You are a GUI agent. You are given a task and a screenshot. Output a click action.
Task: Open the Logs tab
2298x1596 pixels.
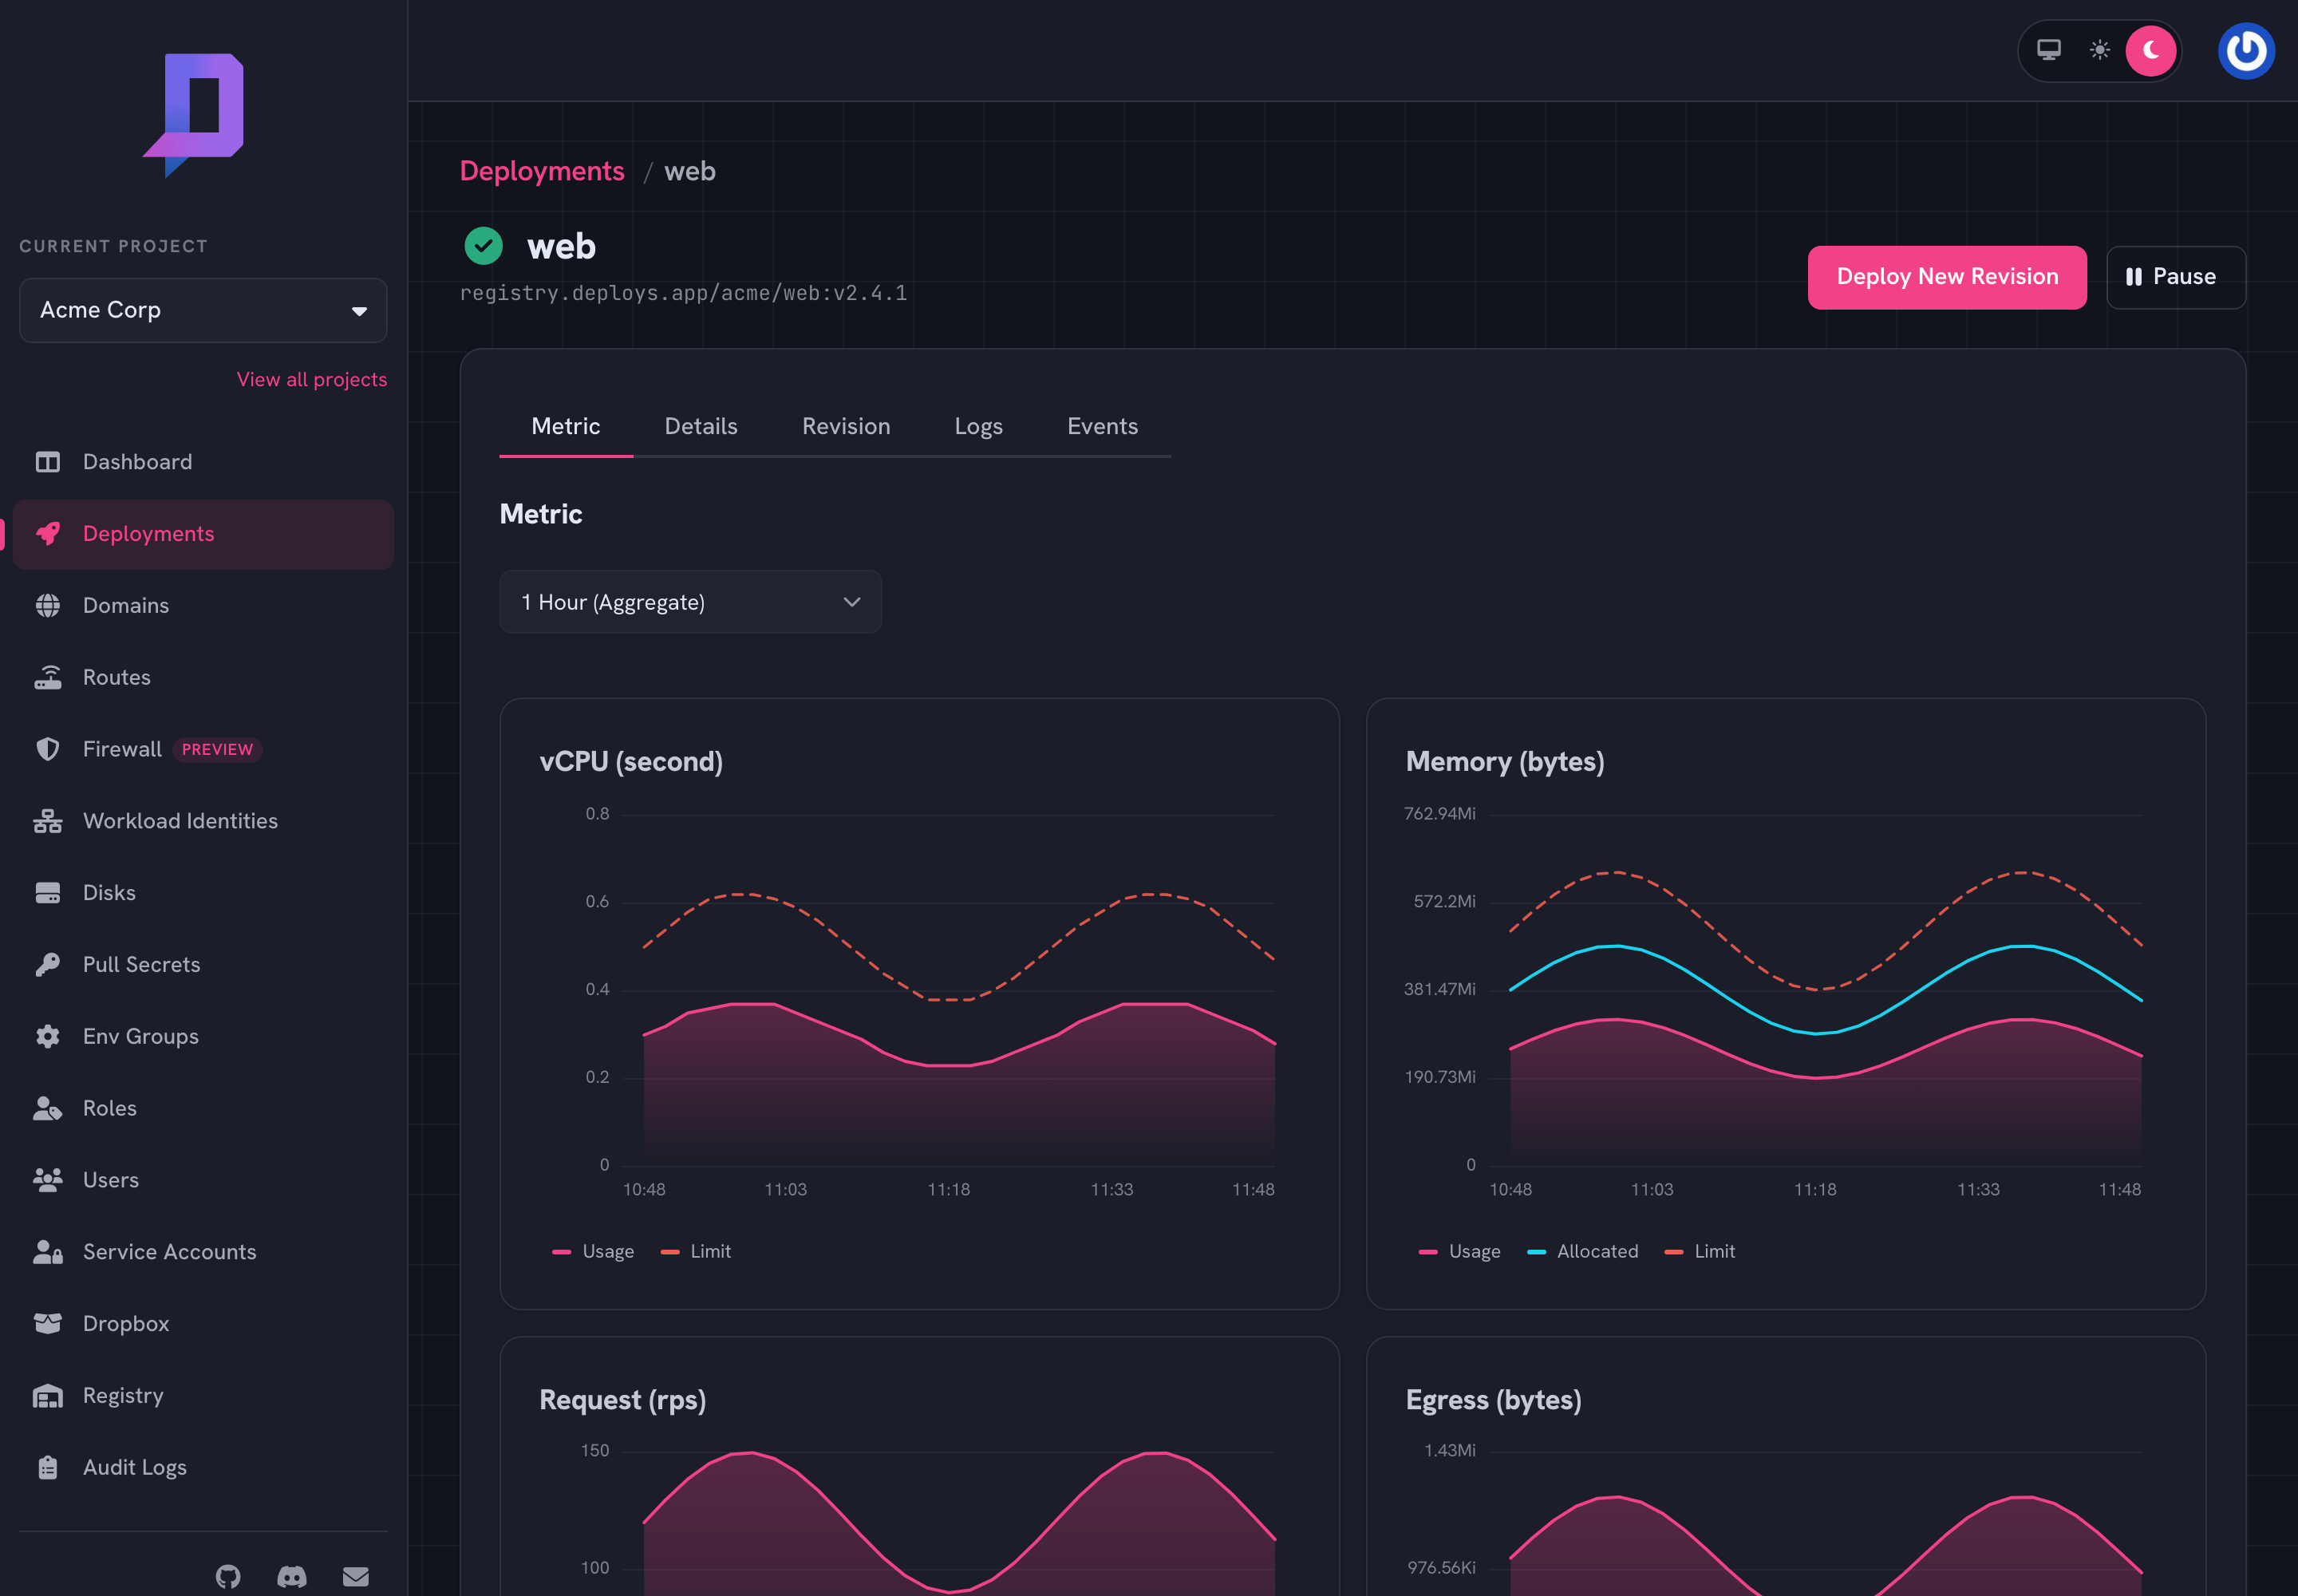point(978,427)
